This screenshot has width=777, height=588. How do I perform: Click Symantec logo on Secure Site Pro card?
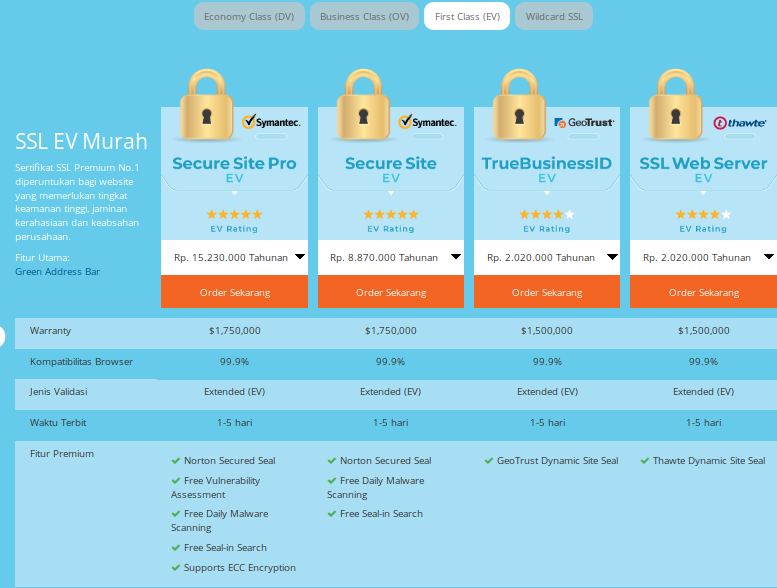coord(272,122)
